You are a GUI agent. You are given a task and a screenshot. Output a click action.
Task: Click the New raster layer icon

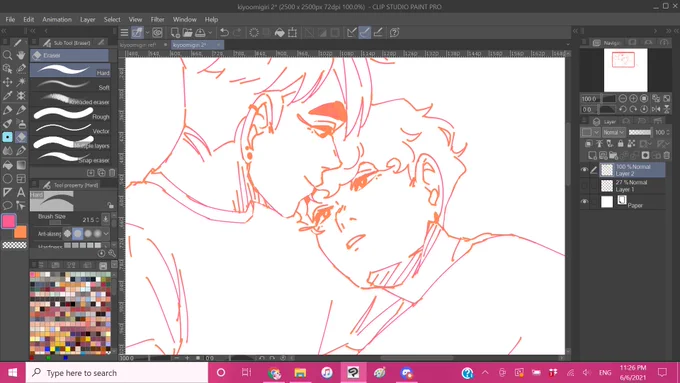click(x=592, y=155)
